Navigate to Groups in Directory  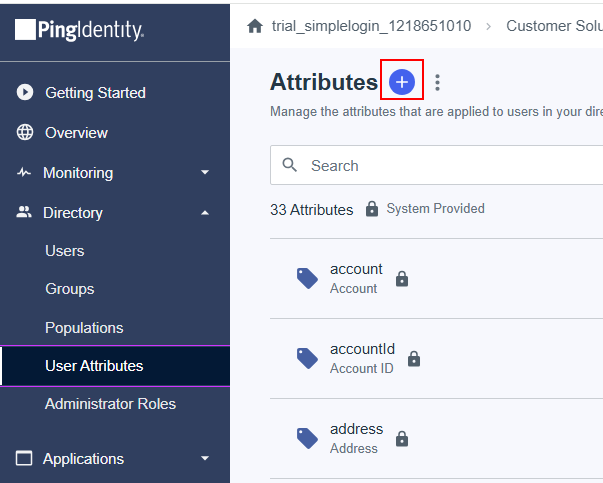pyautogui.click(x=69, y=289)
